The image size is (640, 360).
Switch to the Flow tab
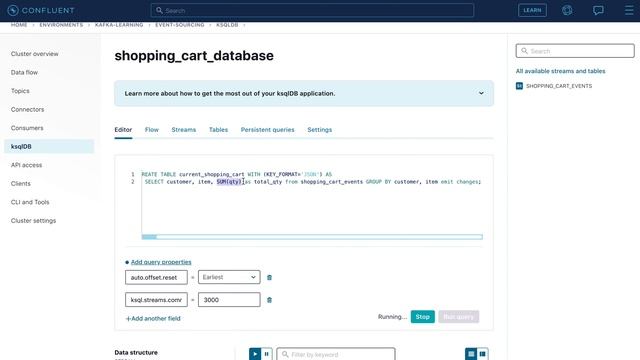151,130
